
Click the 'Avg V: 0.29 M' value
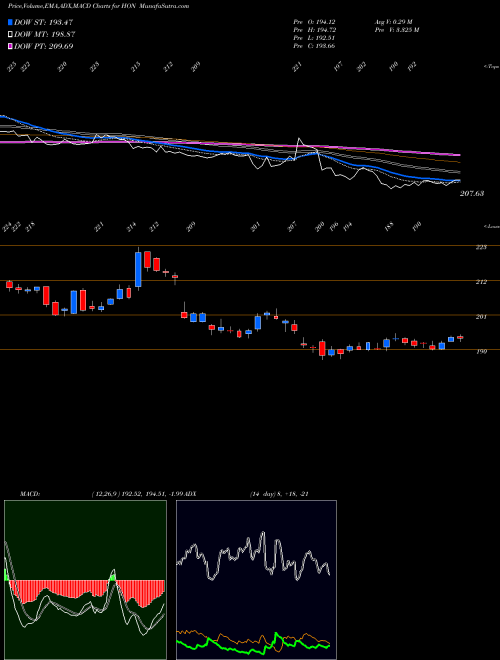pyautogui.click(x=394, y=21)
